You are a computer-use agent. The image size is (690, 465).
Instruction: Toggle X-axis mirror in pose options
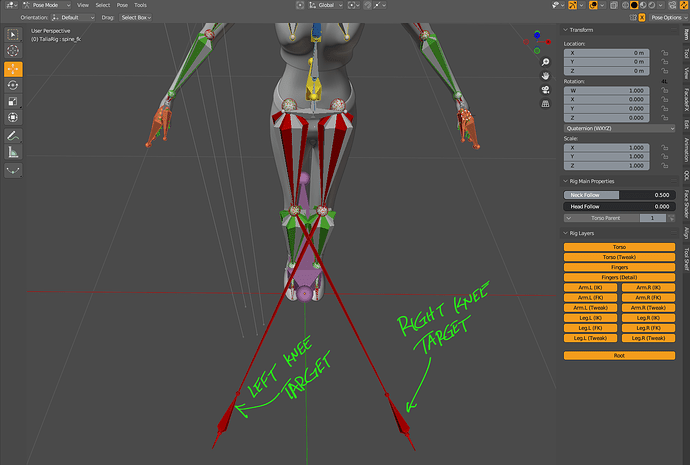pos(642,18)
